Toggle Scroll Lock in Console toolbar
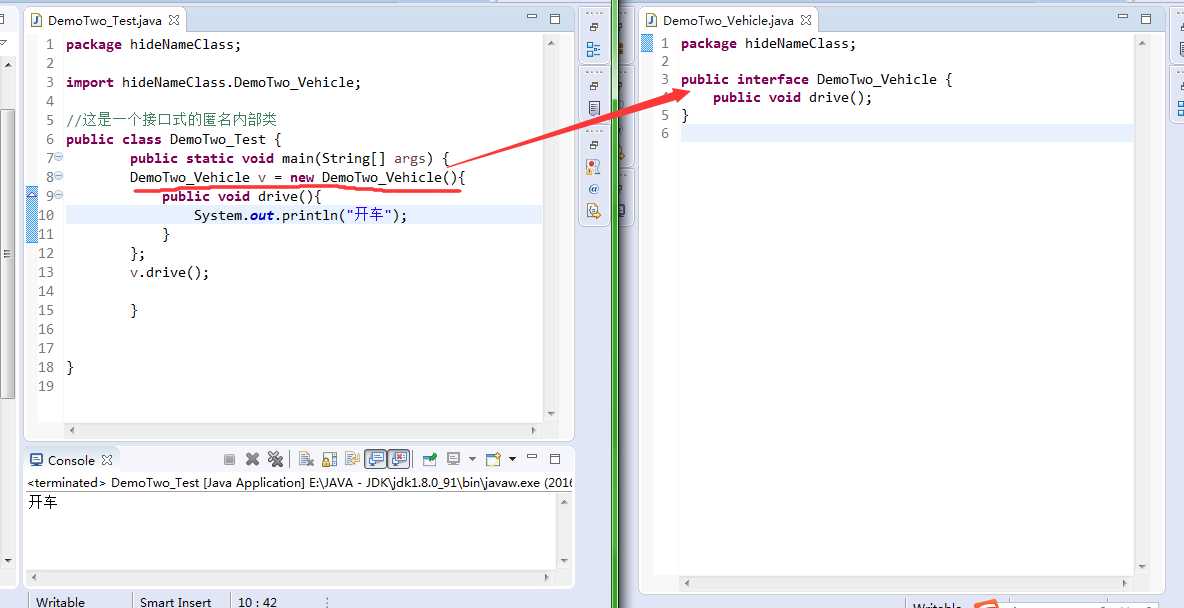The width and height of the screenshot is (1184, 608). pyautogui.click(x=330, y=459)
